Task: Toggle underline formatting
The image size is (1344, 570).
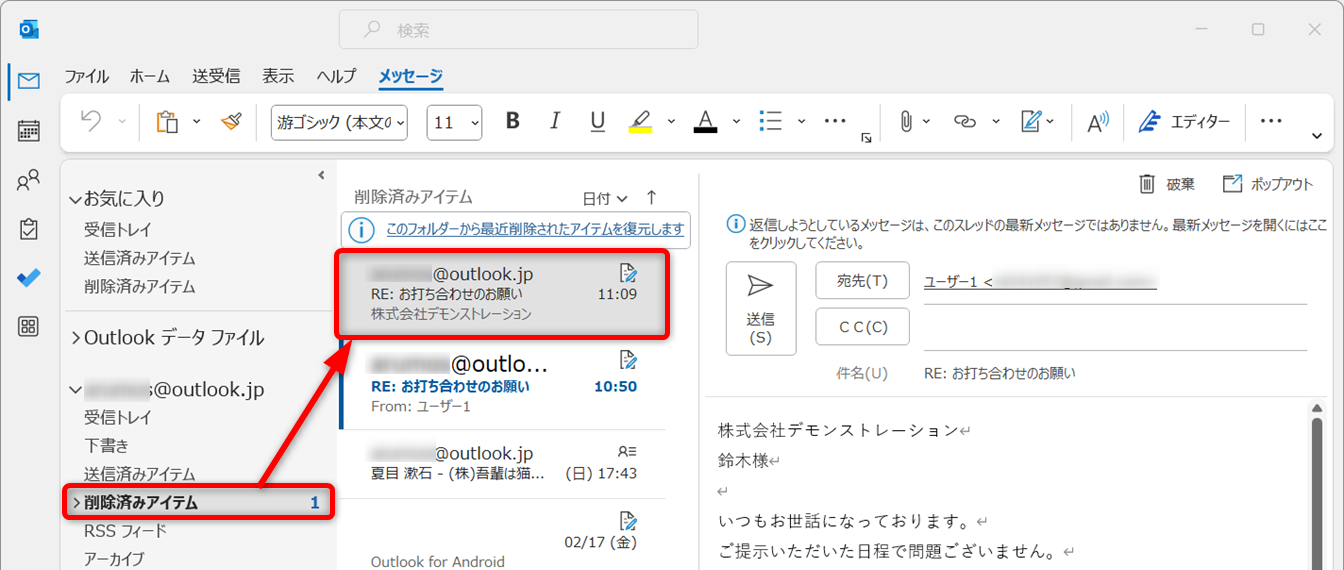Action: coord(597,121)
